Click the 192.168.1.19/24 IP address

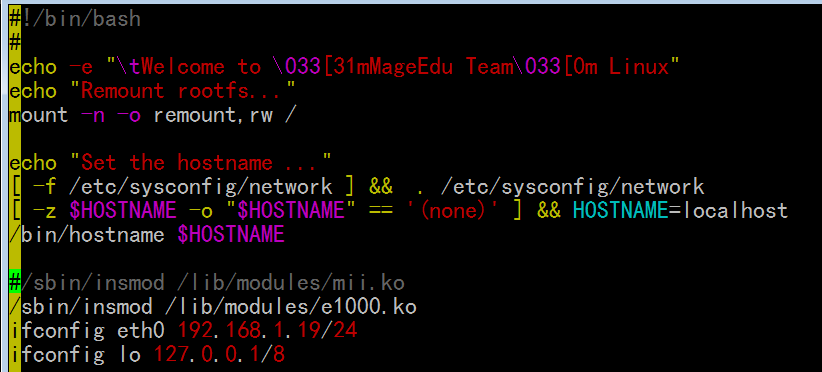(x=267, y=331)
